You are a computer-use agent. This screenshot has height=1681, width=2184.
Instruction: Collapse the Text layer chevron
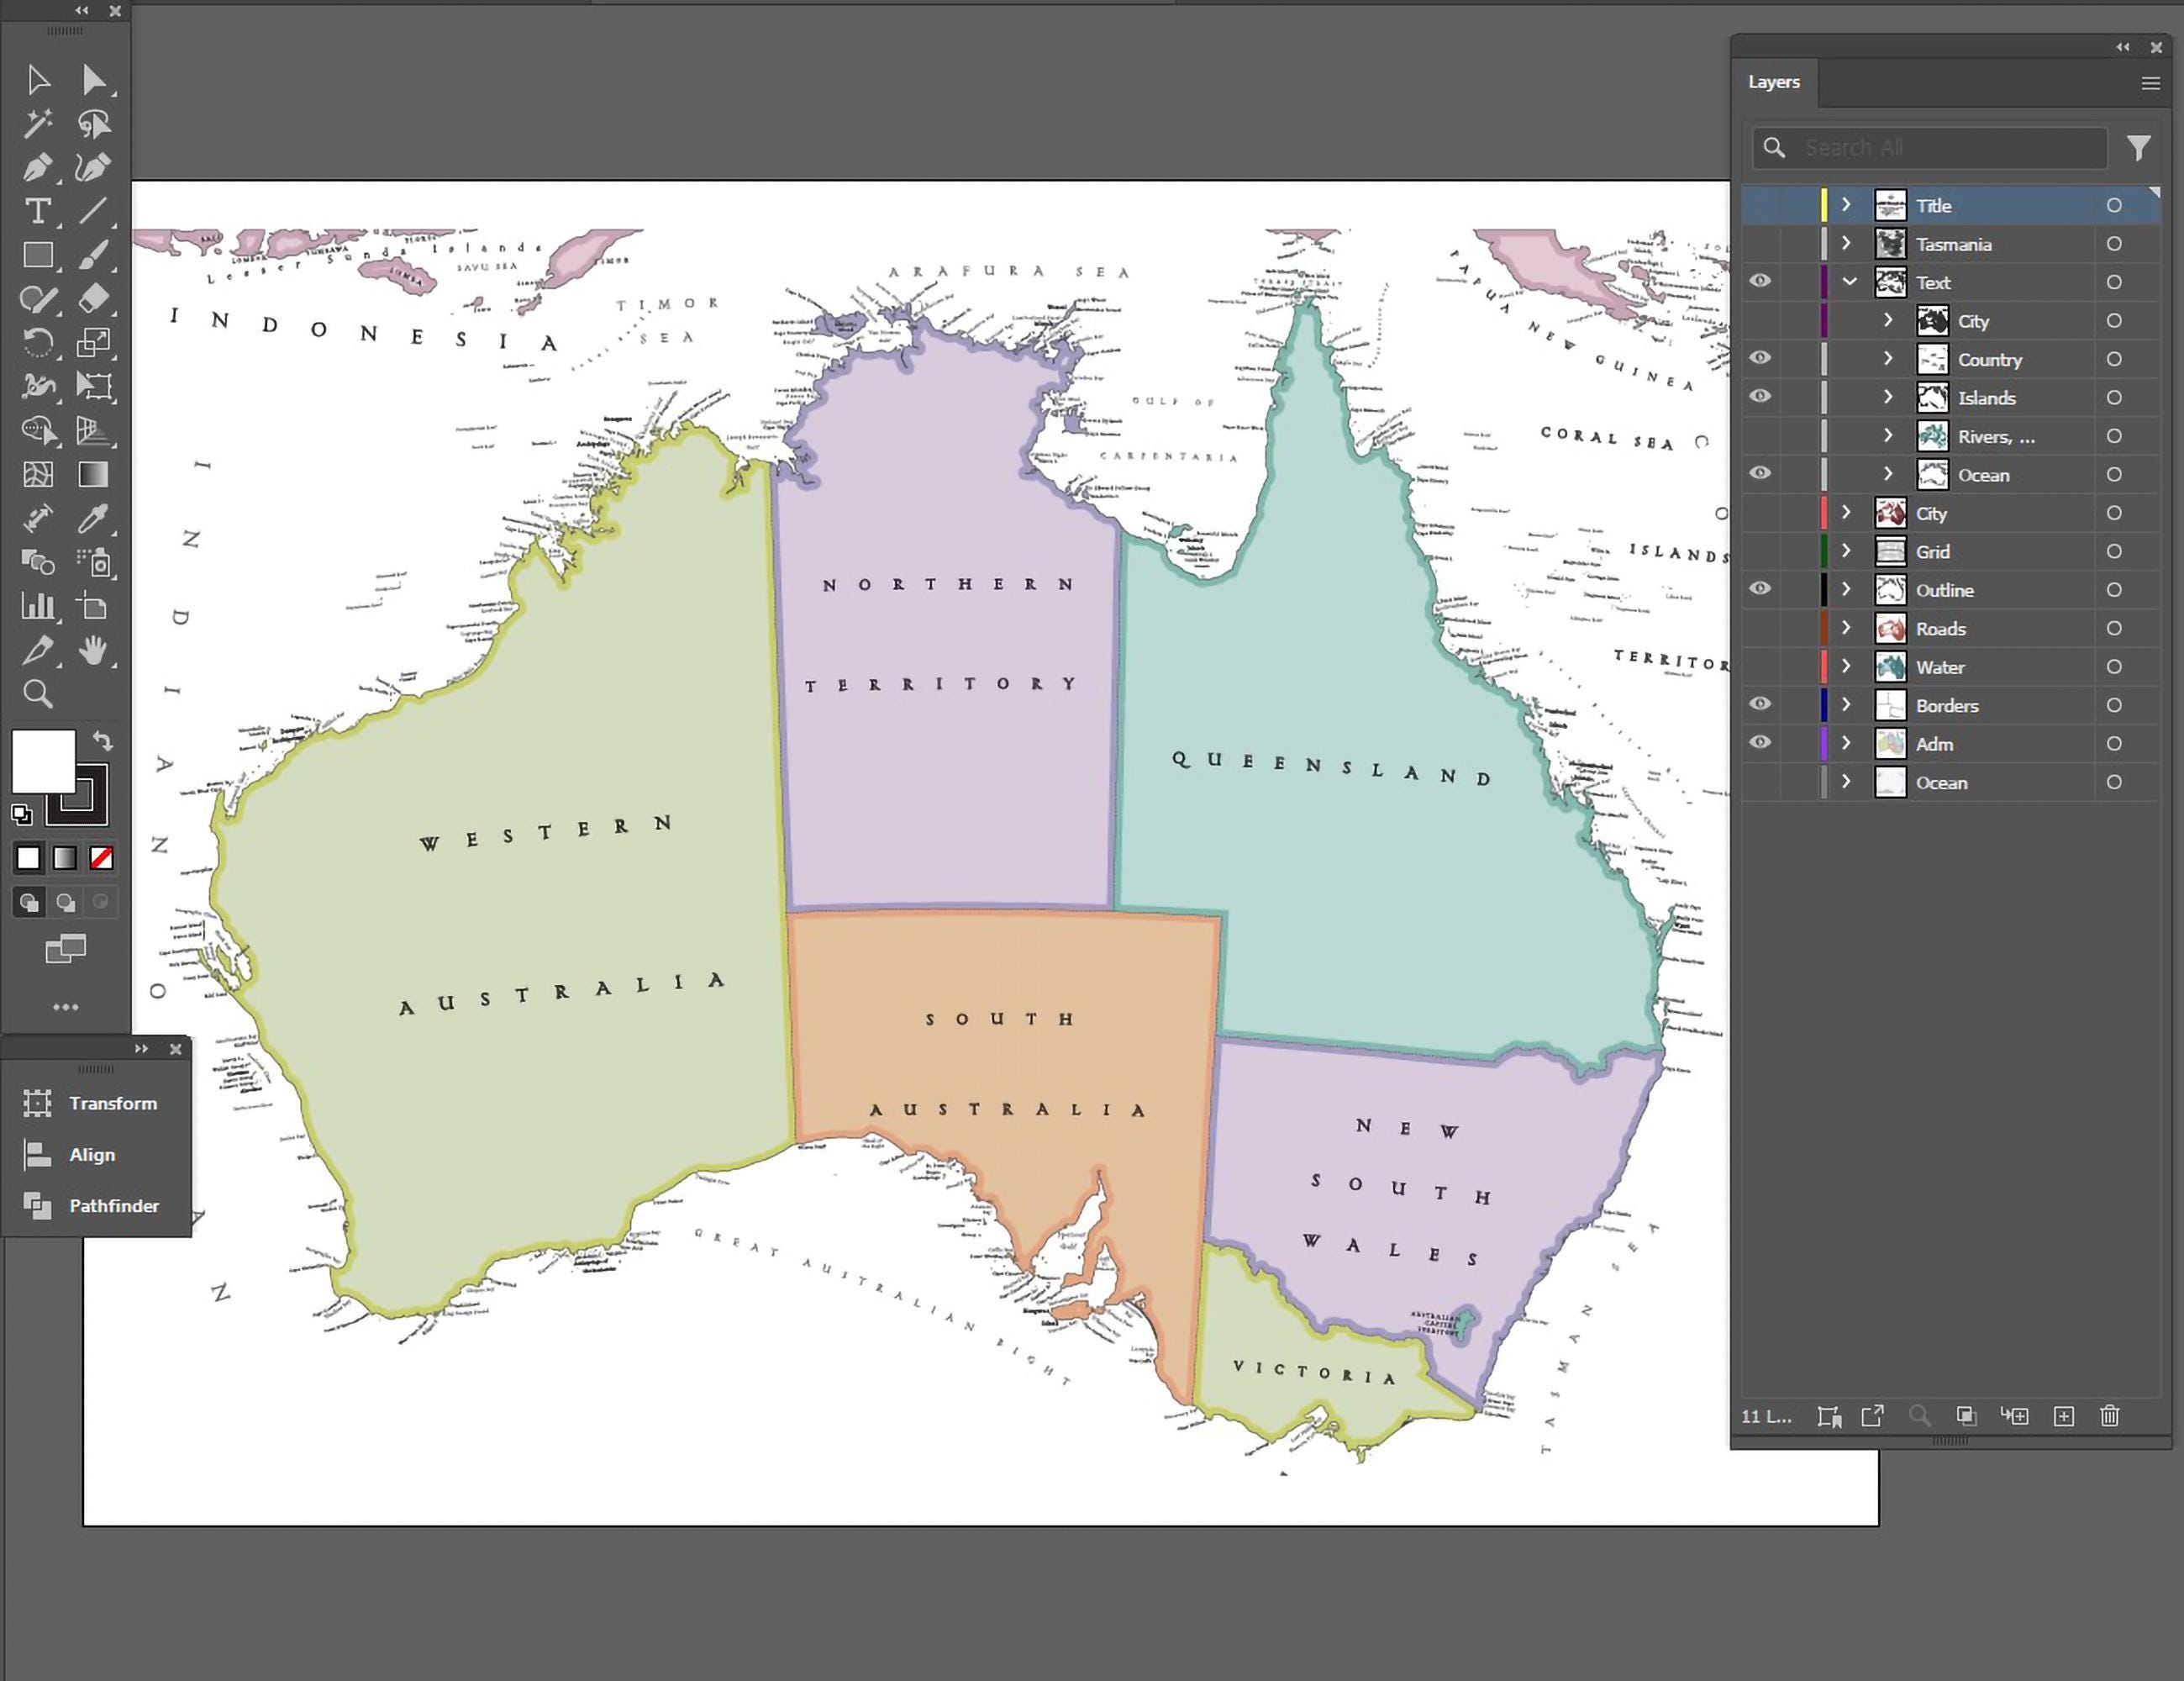1849,282
